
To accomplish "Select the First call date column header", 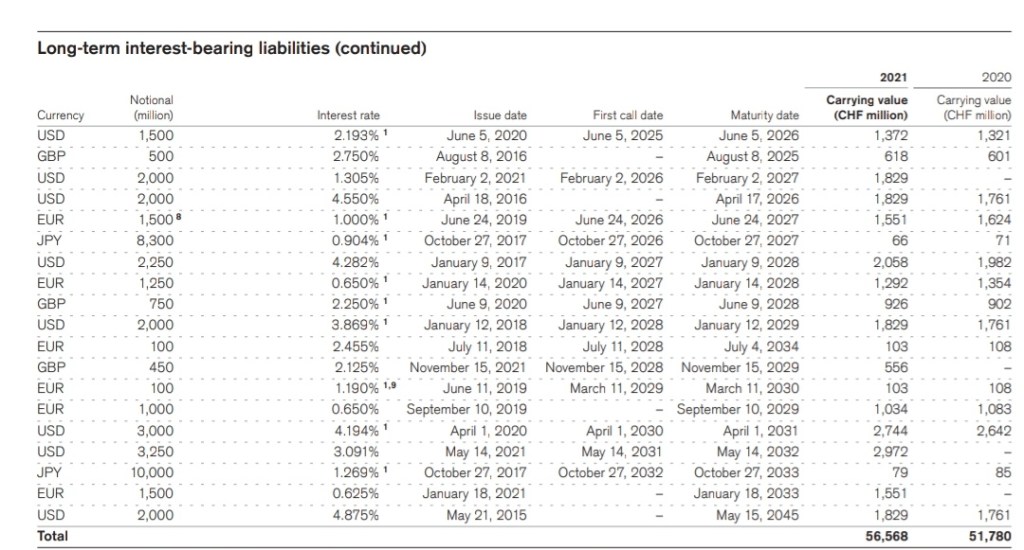I will tap(628, 116).
